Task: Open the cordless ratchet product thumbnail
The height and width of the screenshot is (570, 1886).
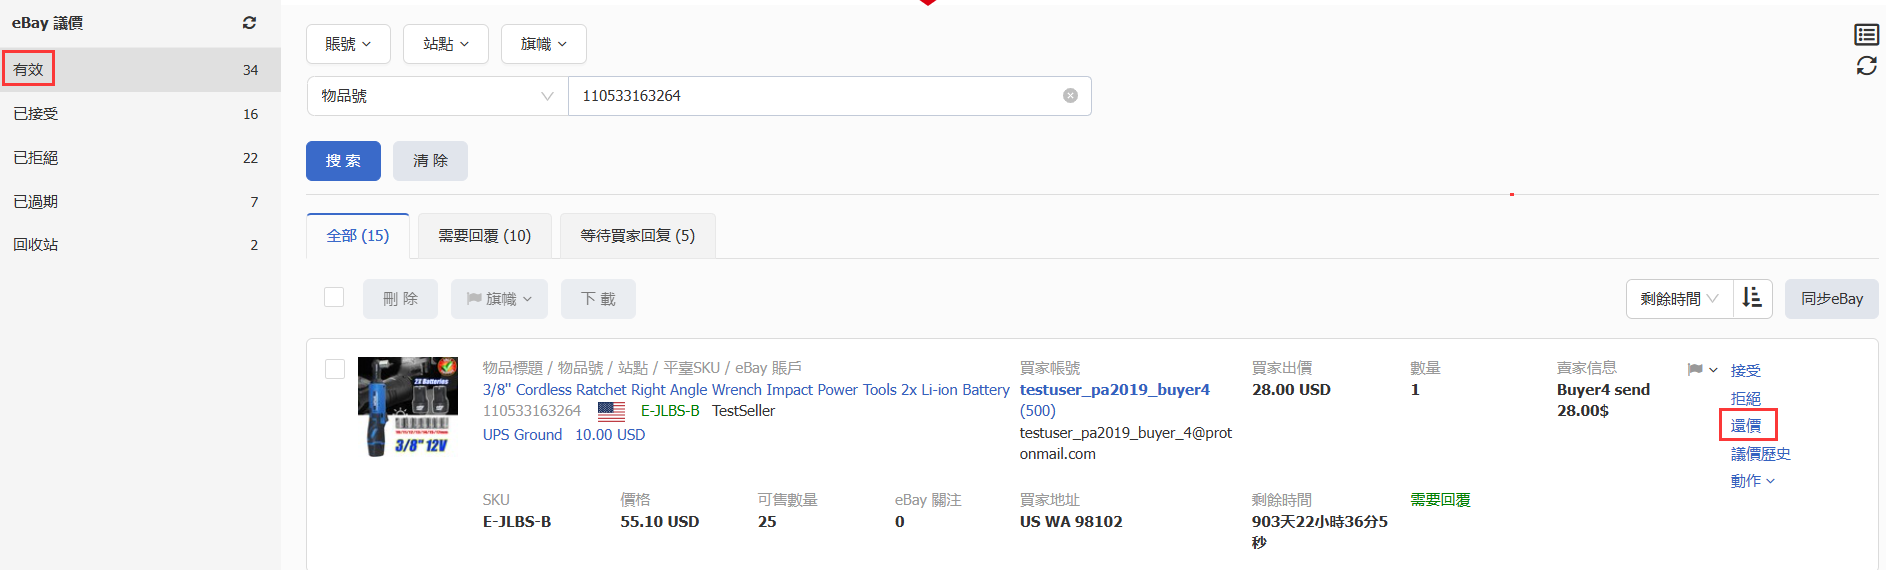Action: 408,406
